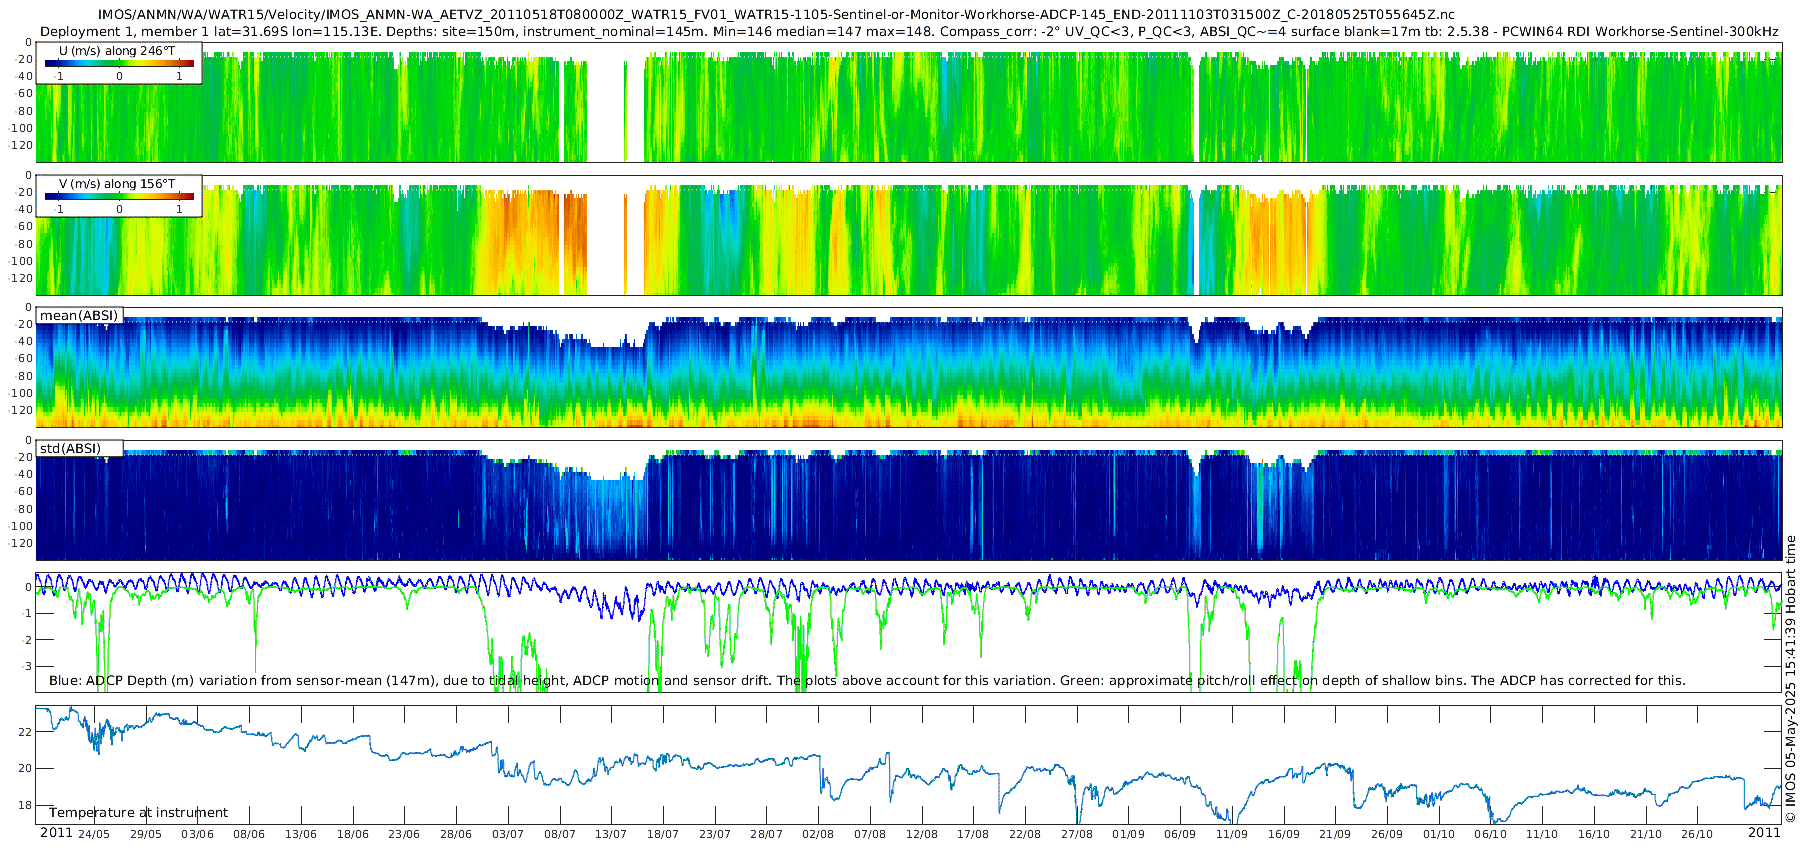Click inside the U velocity plot panel
This screenshot has width=1800, height=850.
click(x=909, y=102)
